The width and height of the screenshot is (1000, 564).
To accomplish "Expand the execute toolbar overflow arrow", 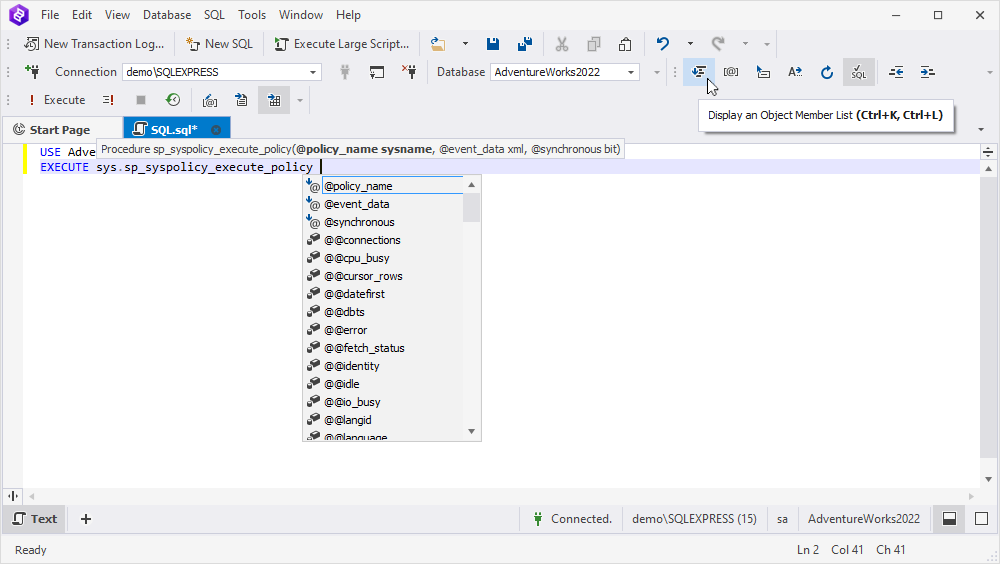I will coord(300,100).
